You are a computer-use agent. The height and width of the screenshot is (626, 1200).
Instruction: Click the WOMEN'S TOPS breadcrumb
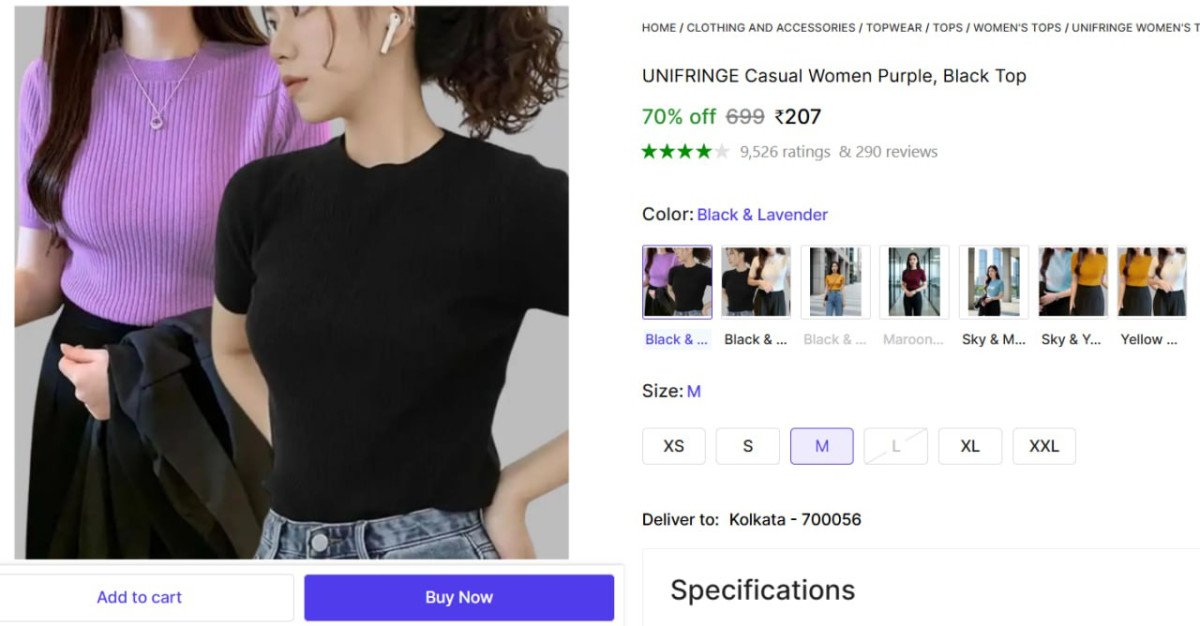(x=1019, y=27)
